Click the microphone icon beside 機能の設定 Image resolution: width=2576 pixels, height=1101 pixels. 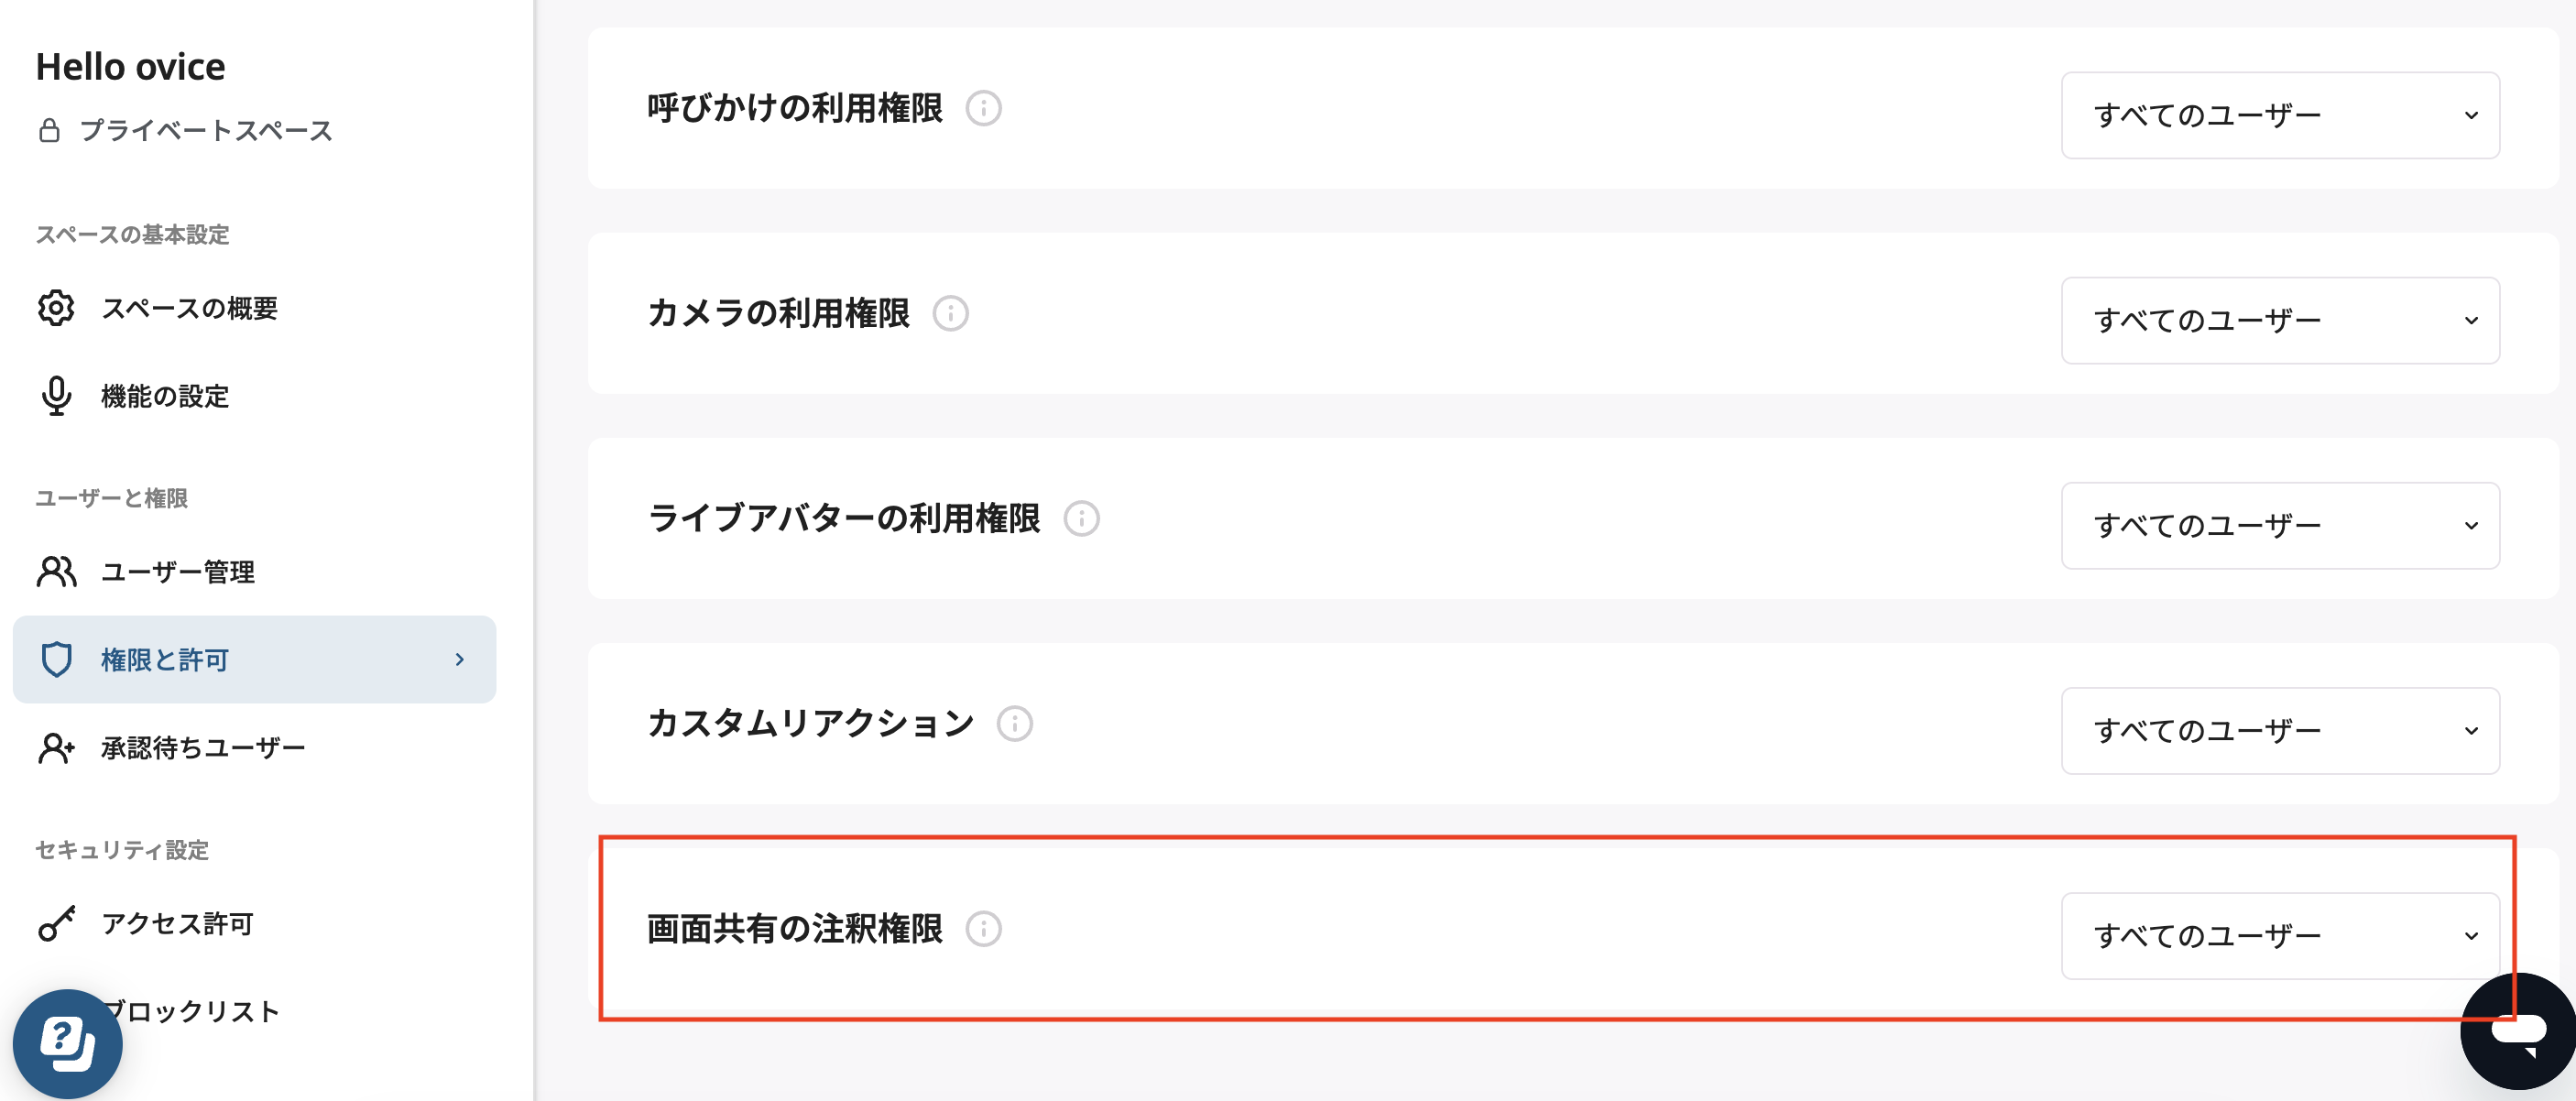pos(57,396)
